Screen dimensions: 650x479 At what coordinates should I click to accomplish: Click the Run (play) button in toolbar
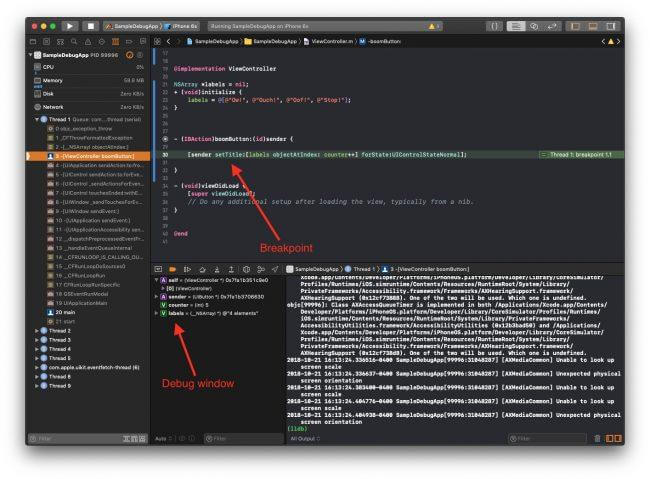[x=70, y=26]
